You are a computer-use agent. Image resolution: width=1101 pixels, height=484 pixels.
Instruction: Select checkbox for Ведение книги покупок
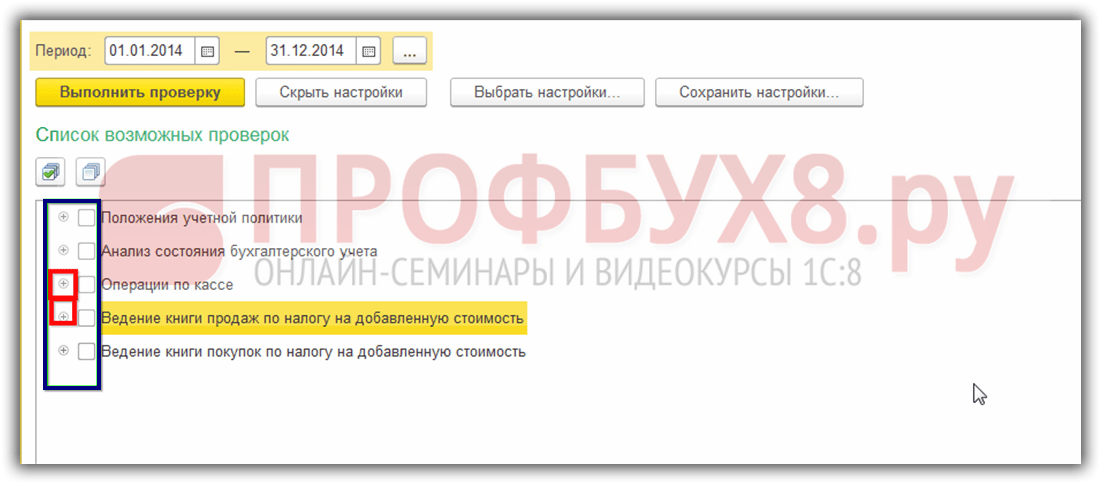(x=87, y=352)
